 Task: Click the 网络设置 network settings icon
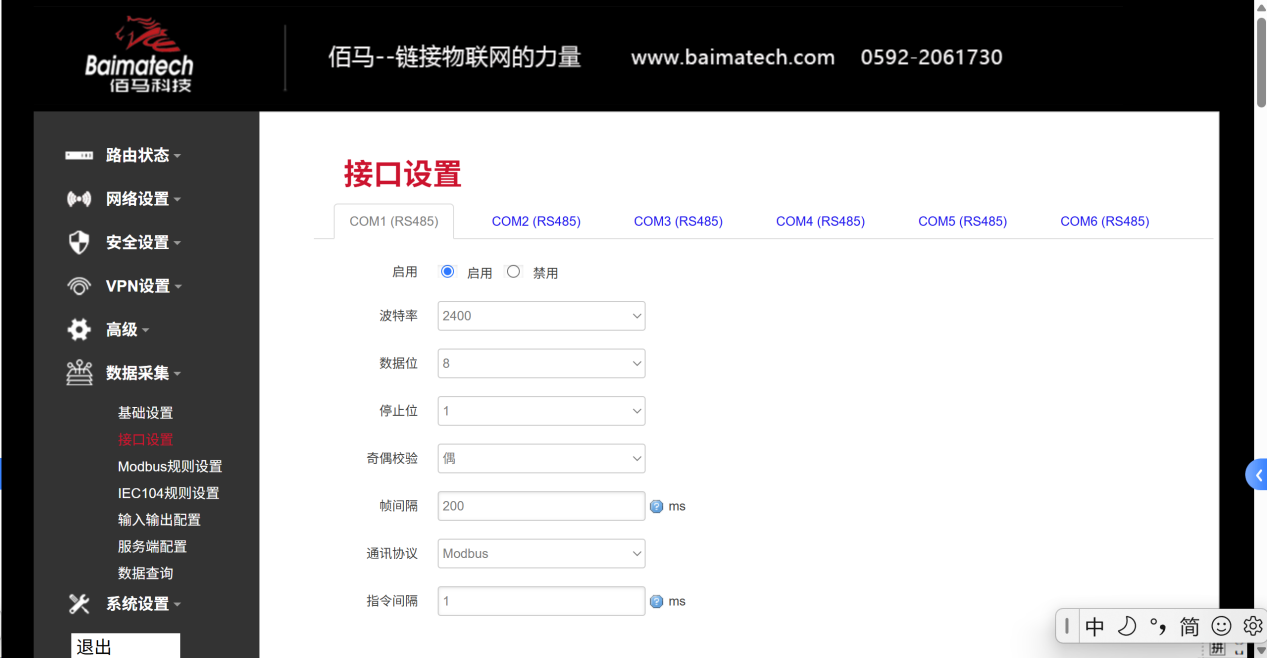(78, 198)
